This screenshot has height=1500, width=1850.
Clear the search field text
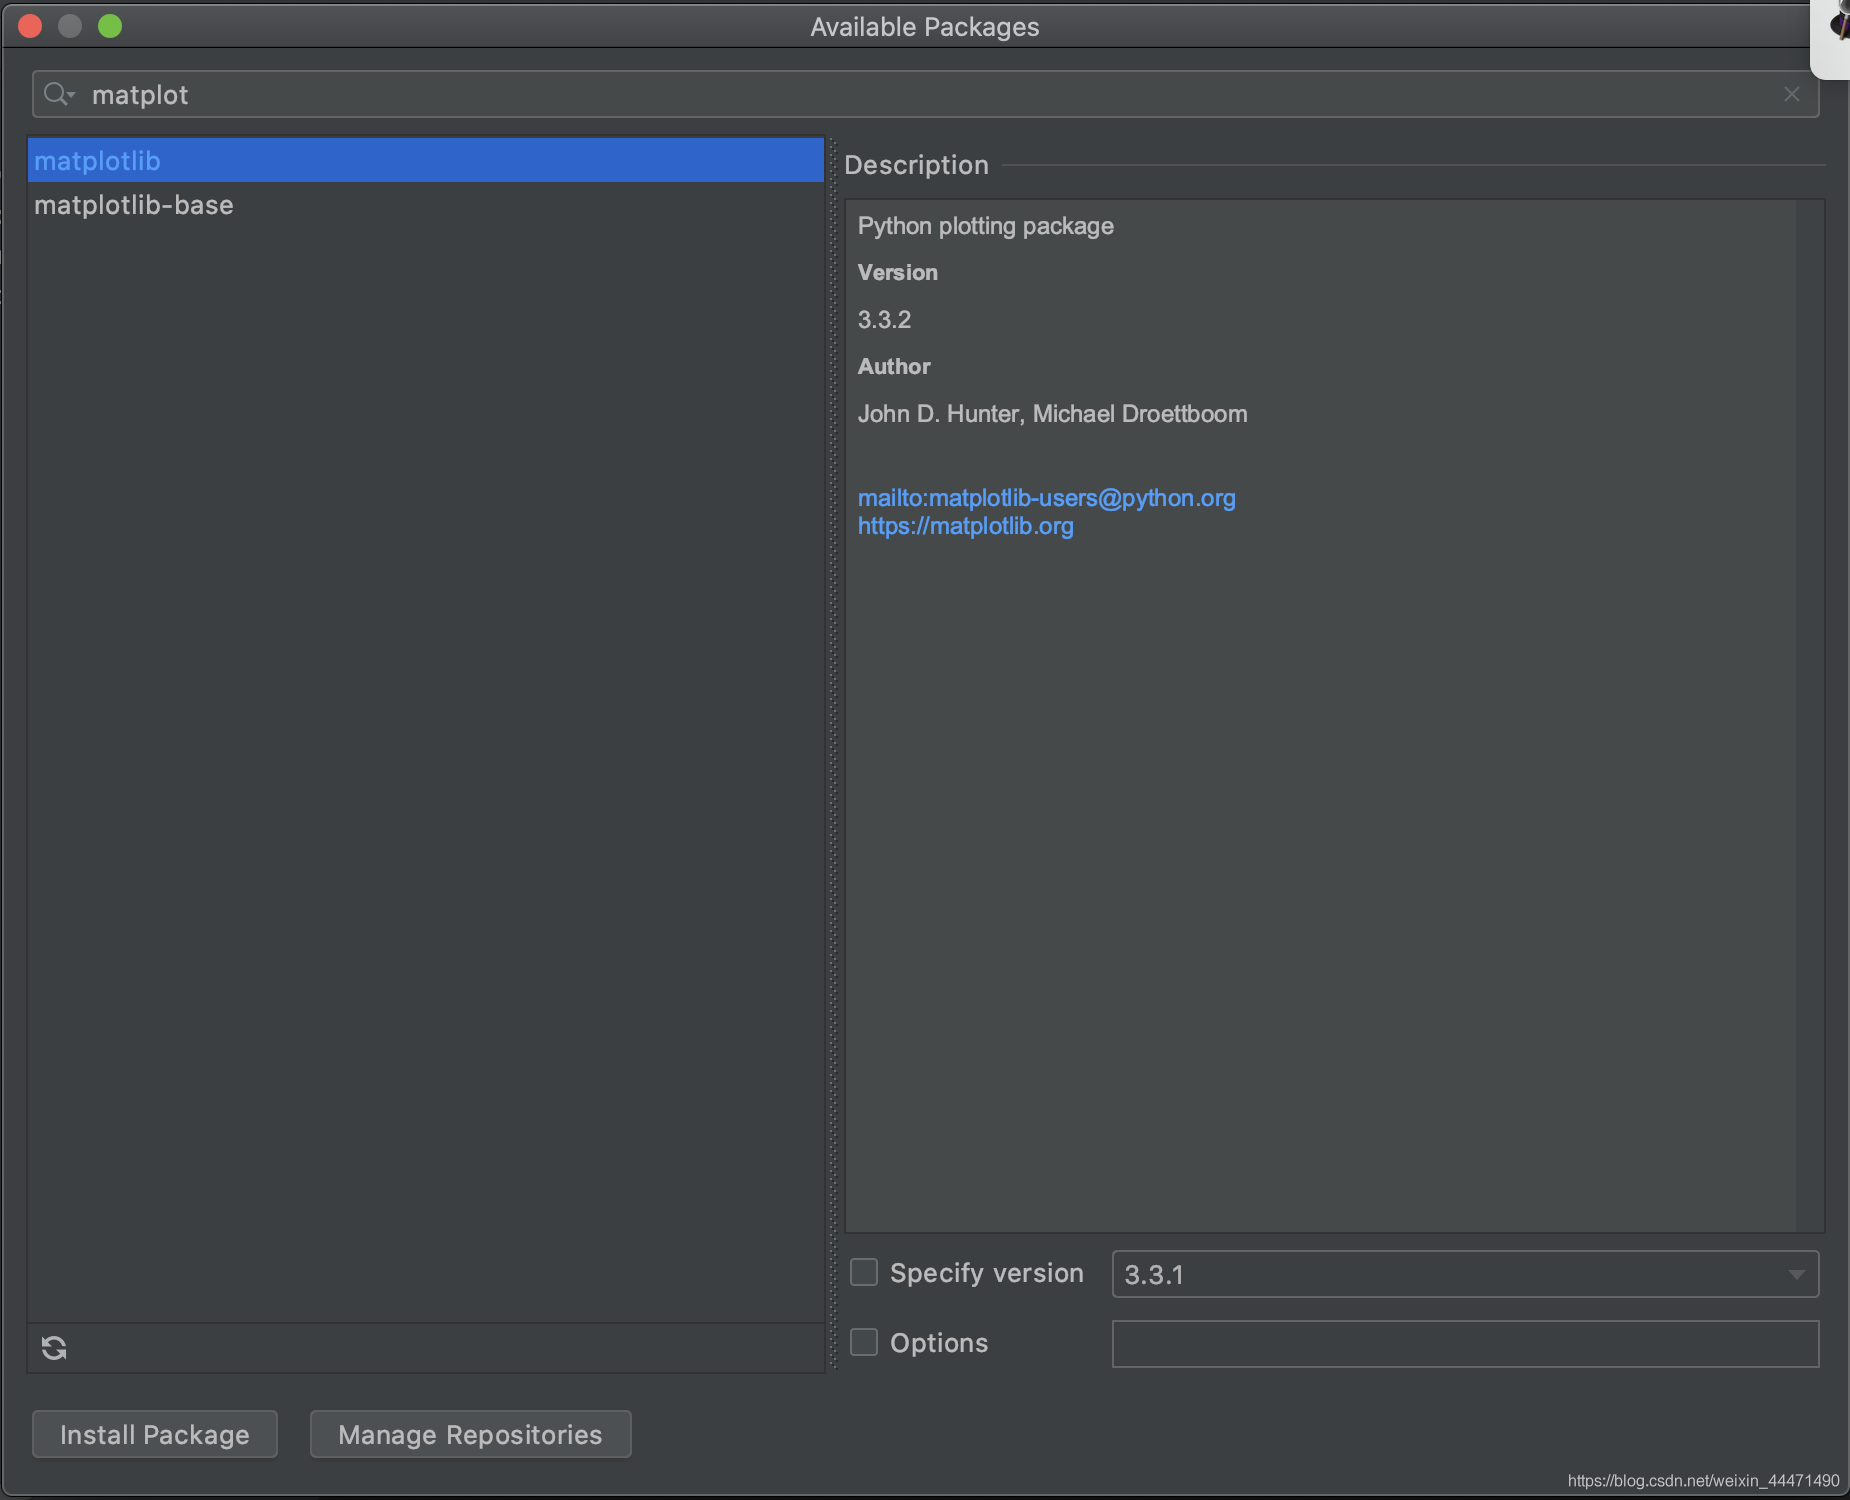tap(1791, 94)
